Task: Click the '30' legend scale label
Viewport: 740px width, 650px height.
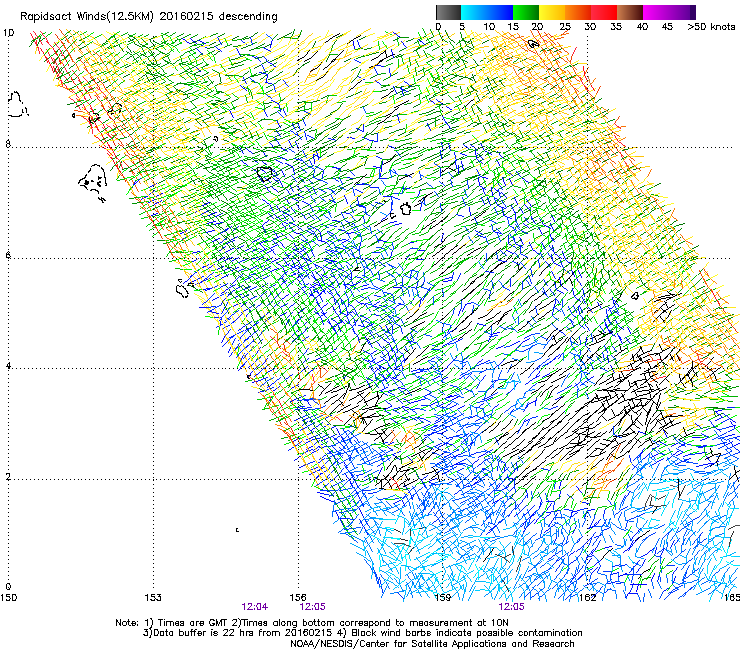Action: [590, 27]
